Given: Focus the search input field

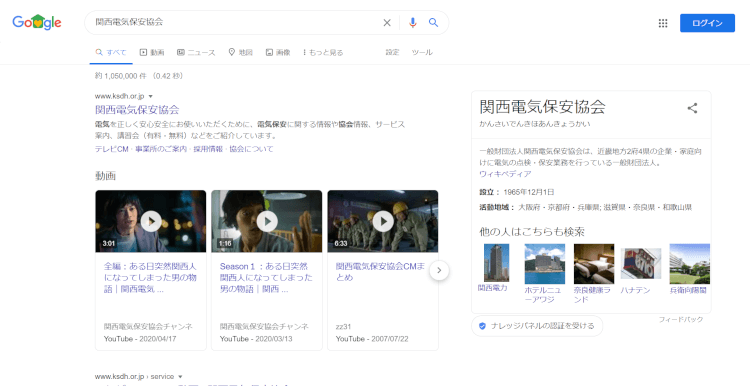Looking at the screenshot, I should click(234, 22).
